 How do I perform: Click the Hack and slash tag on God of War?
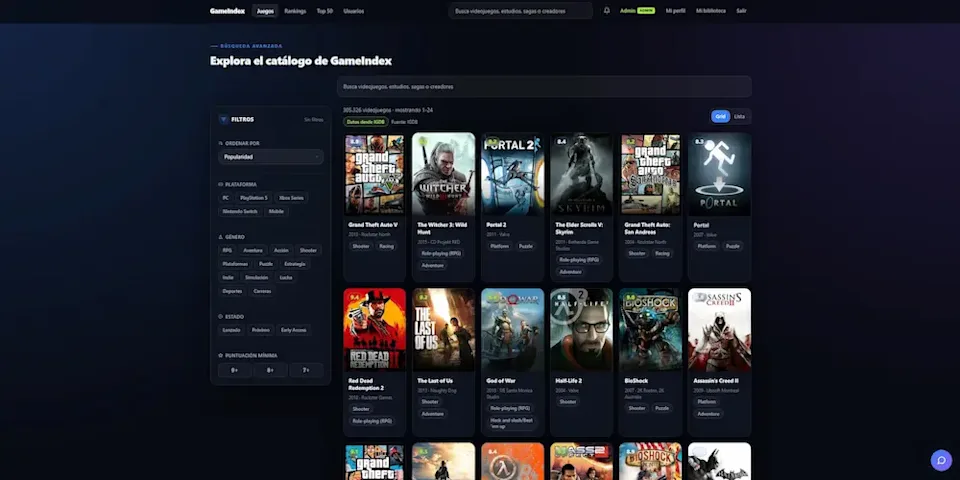[512, 423]
